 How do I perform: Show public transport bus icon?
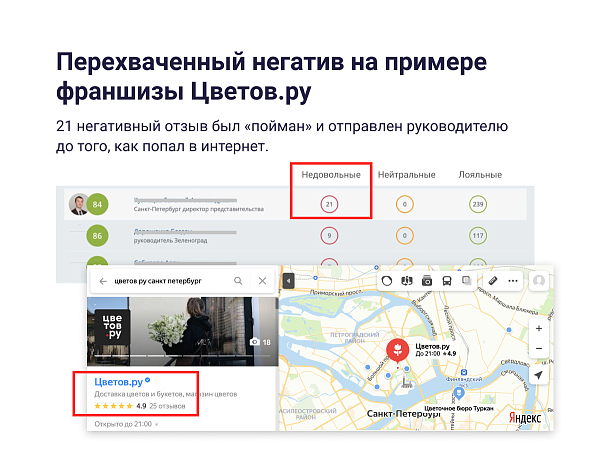pyautogui.click(x=447, y=281)
